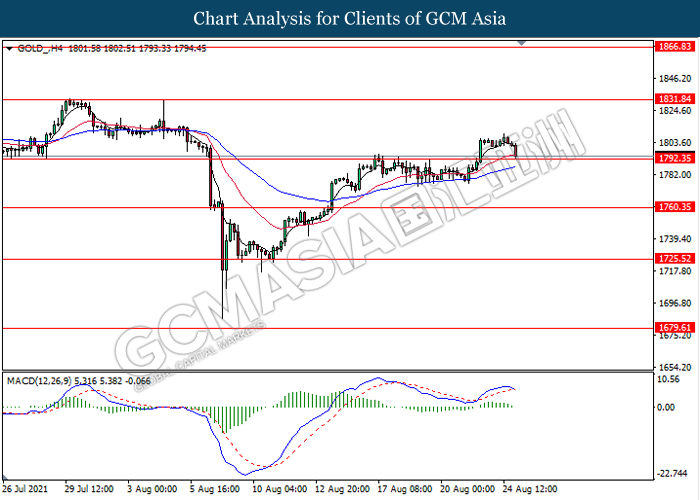Image resolution: width=700 pixels, height=500 pixels.
Task: Click the 1696.80 price axis value
Action: tap(675, 303)
